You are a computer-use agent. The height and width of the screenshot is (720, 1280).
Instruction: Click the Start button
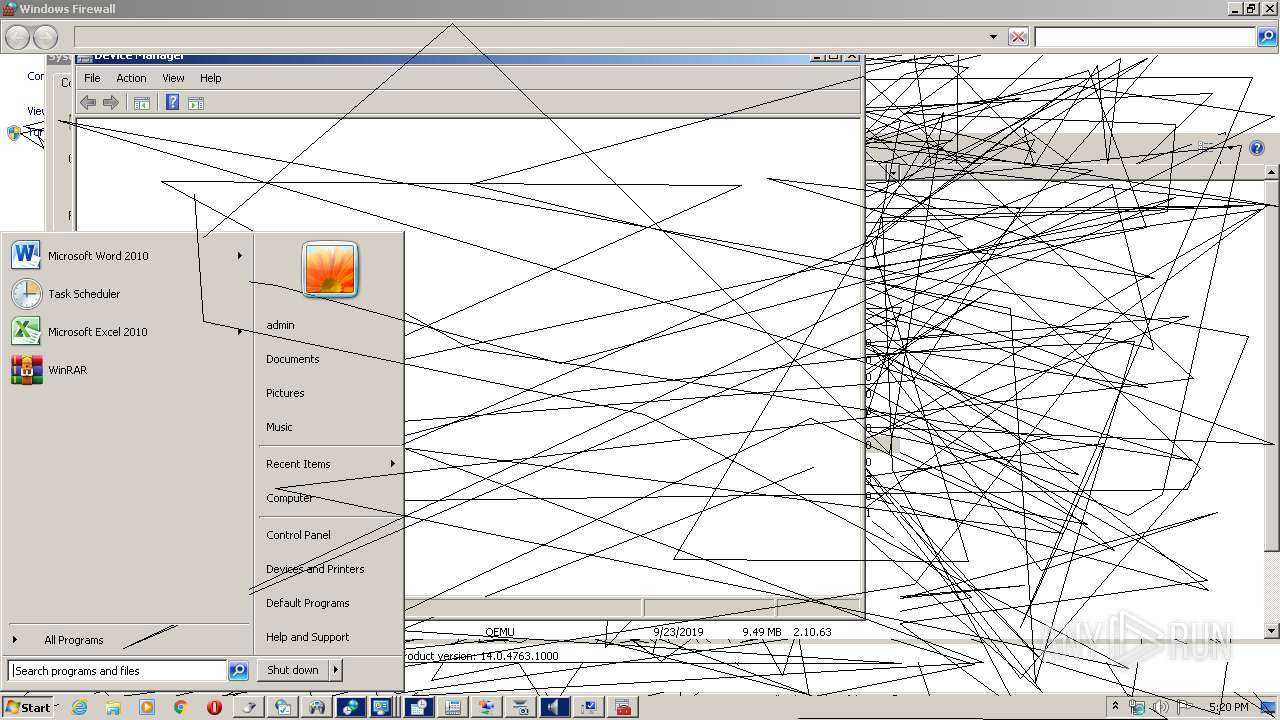(x=28, y=707)
